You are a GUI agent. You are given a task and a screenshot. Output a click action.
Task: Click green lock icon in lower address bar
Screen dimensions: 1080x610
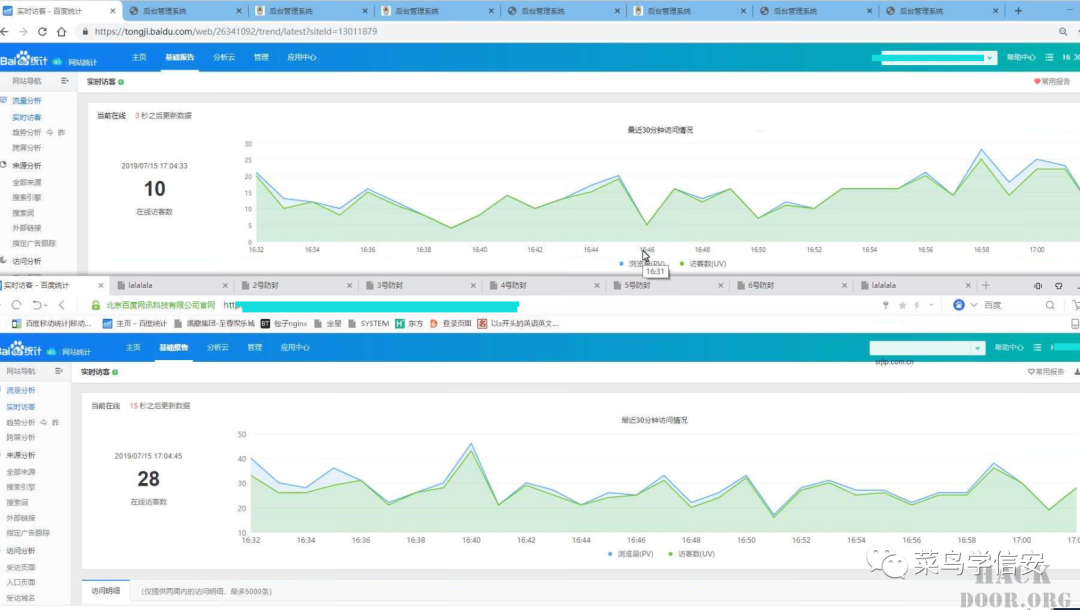(x=96, y=305)
